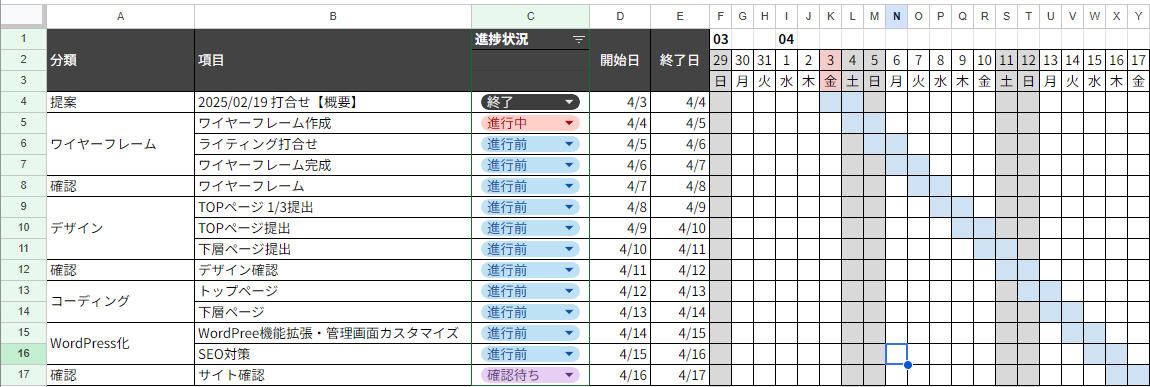Click the fill handle of selected cell N16
The height and width of the screenshot is (387, 1150).
pos(908,364)
